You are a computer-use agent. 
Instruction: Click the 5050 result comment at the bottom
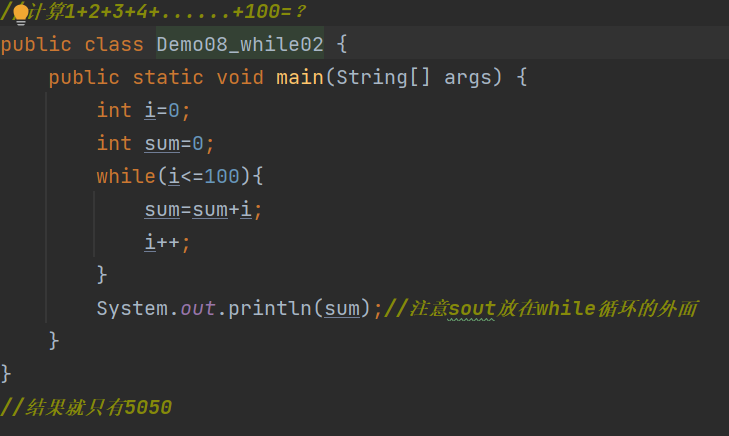click(85, 407)
